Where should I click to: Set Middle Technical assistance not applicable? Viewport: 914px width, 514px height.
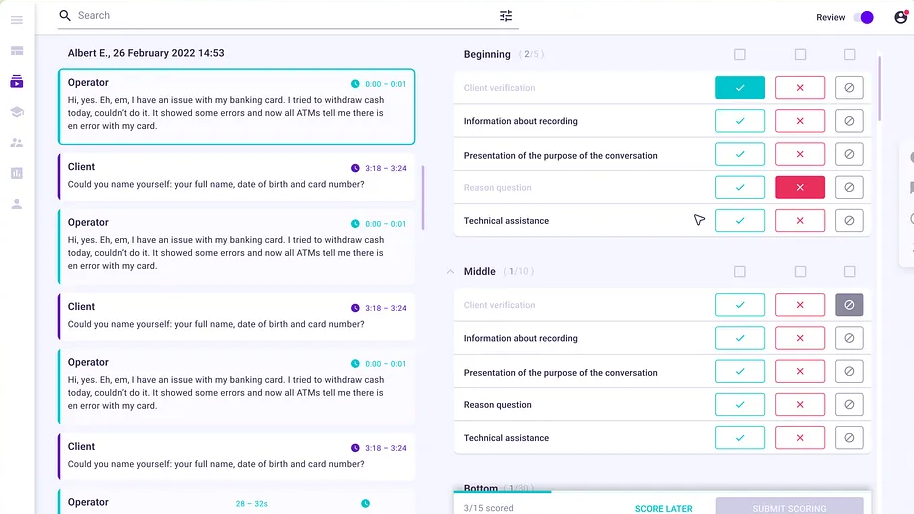849,438
